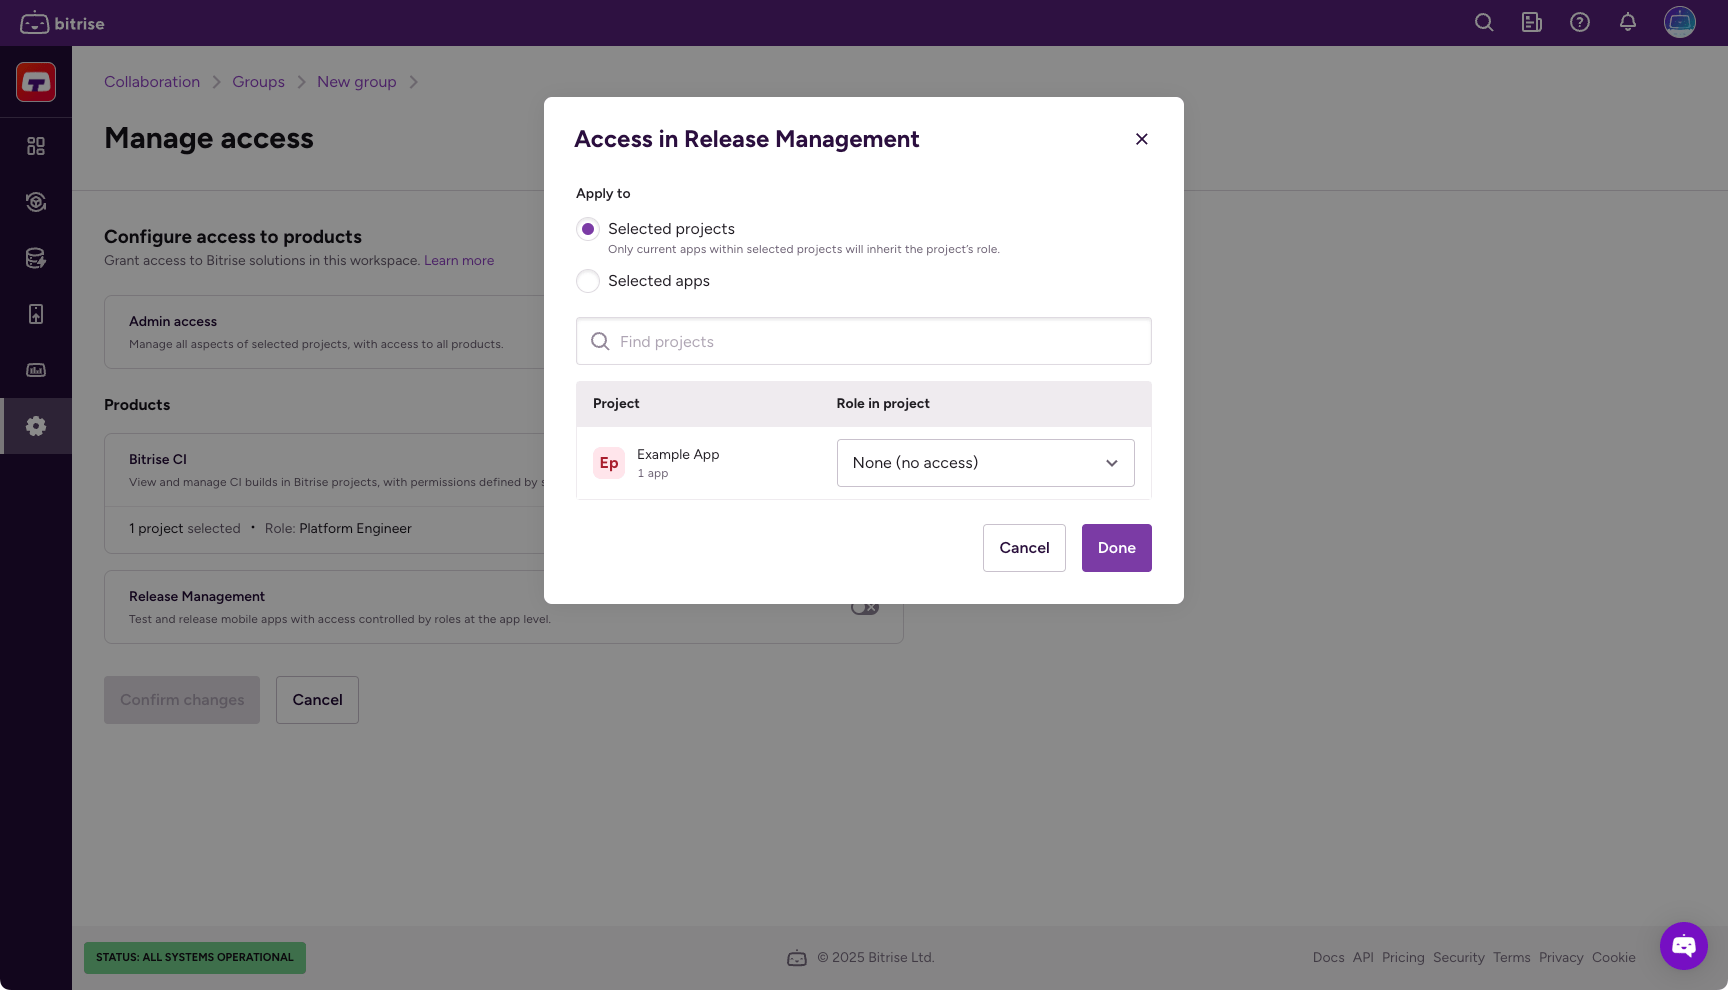Click the Done button

(1116, 547)
